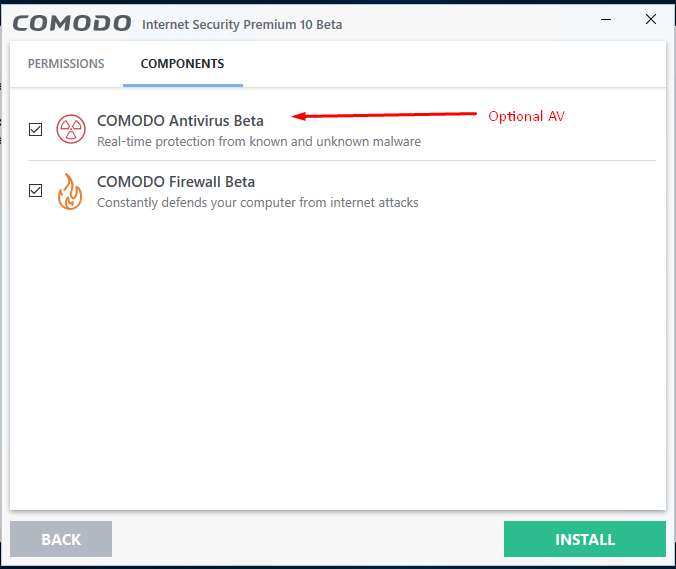Click the red 'Optional AV' annotation text
This screenshot has height=569, width=676.
[x=526, y=116]
